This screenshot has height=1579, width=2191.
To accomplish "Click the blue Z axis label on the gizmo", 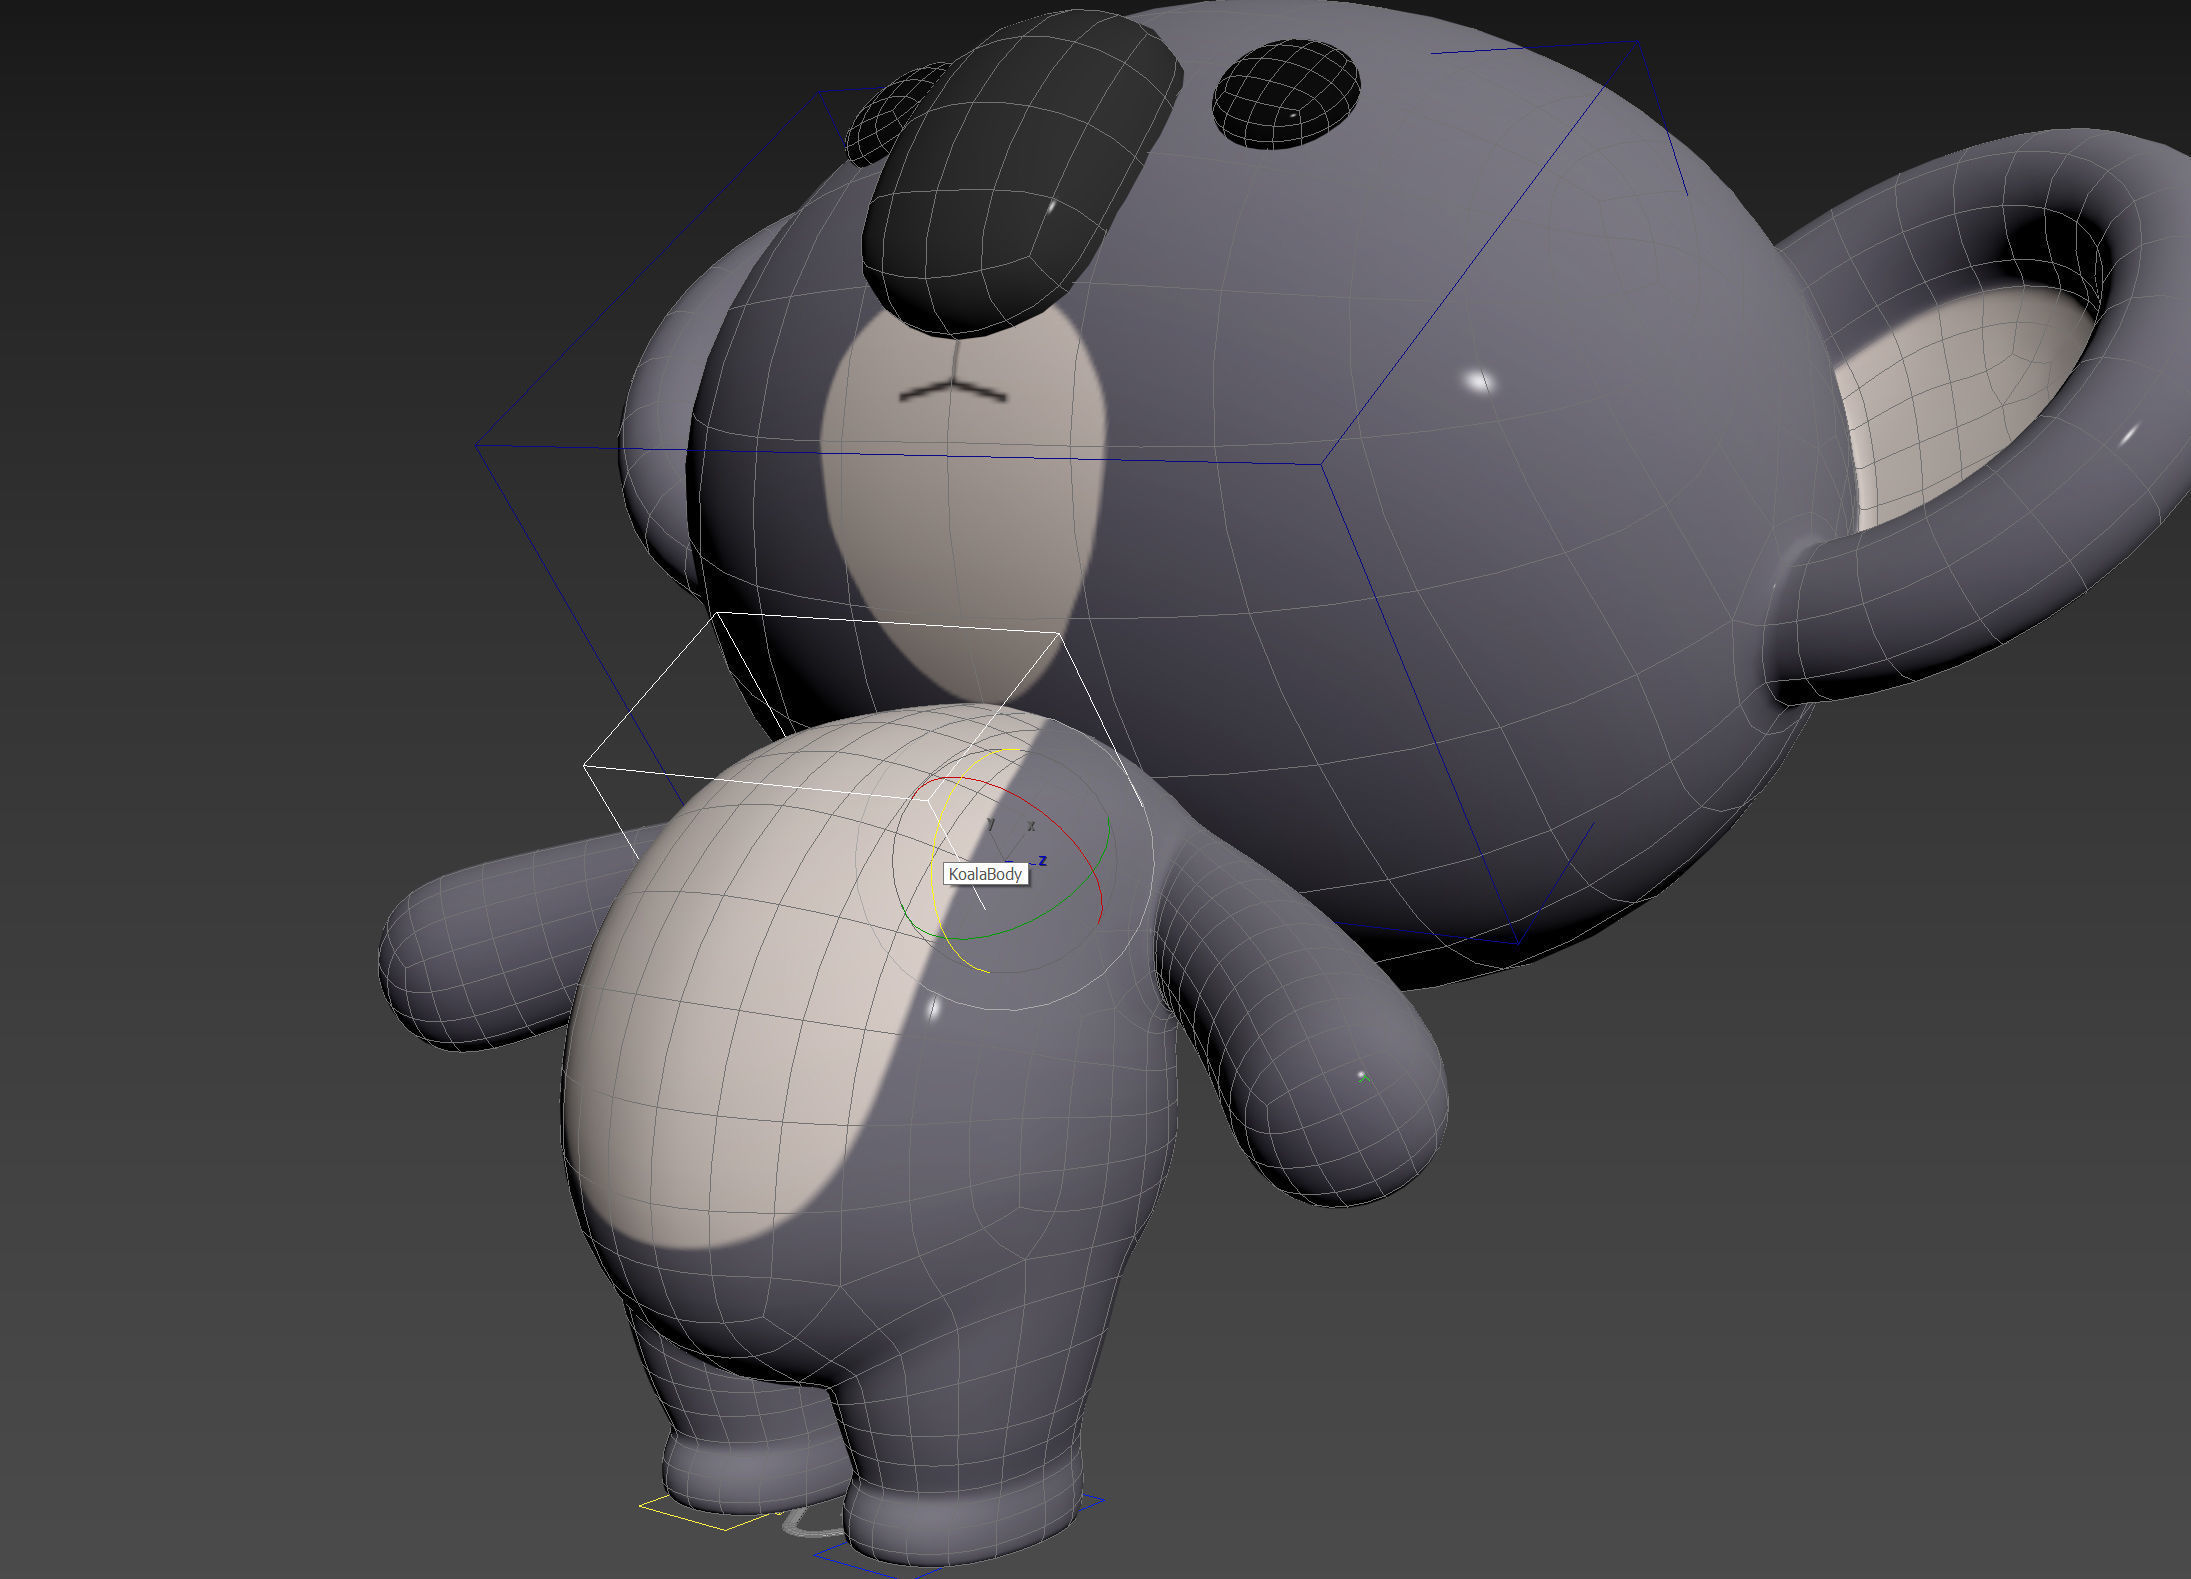I will [x=1042, y=861].
